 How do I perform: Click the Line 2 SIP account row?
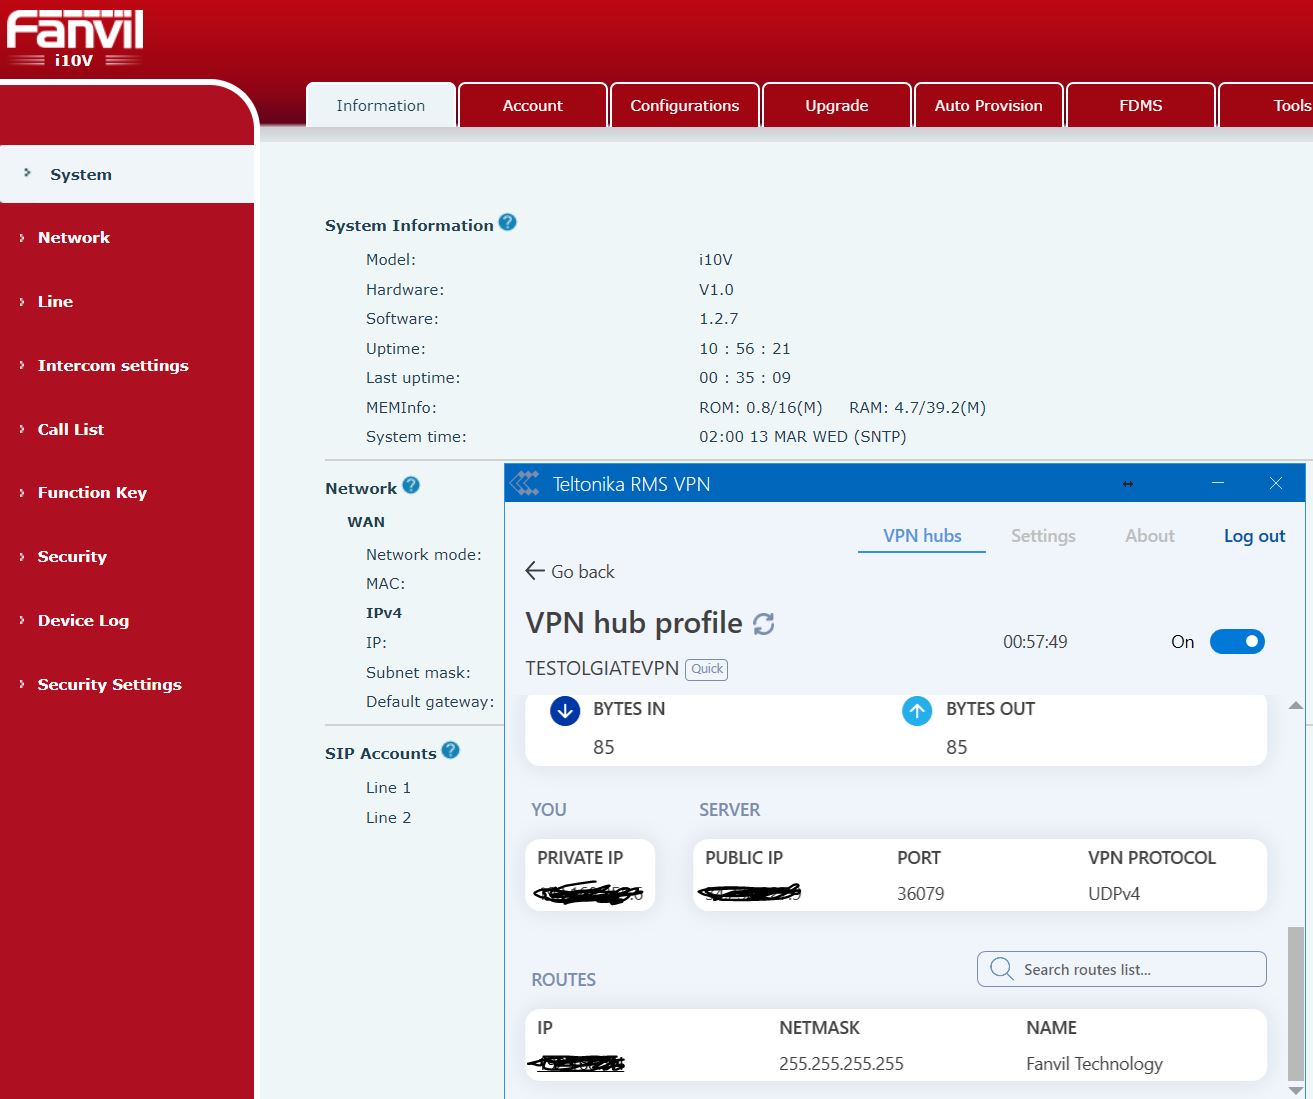(388, 818)
